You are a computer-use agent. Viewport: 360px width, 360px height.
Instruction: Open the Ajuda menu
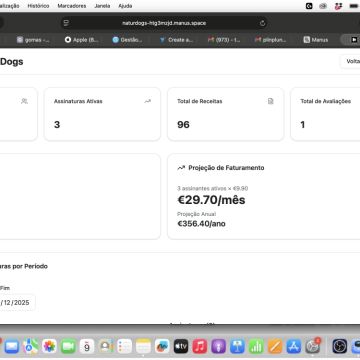125,6
